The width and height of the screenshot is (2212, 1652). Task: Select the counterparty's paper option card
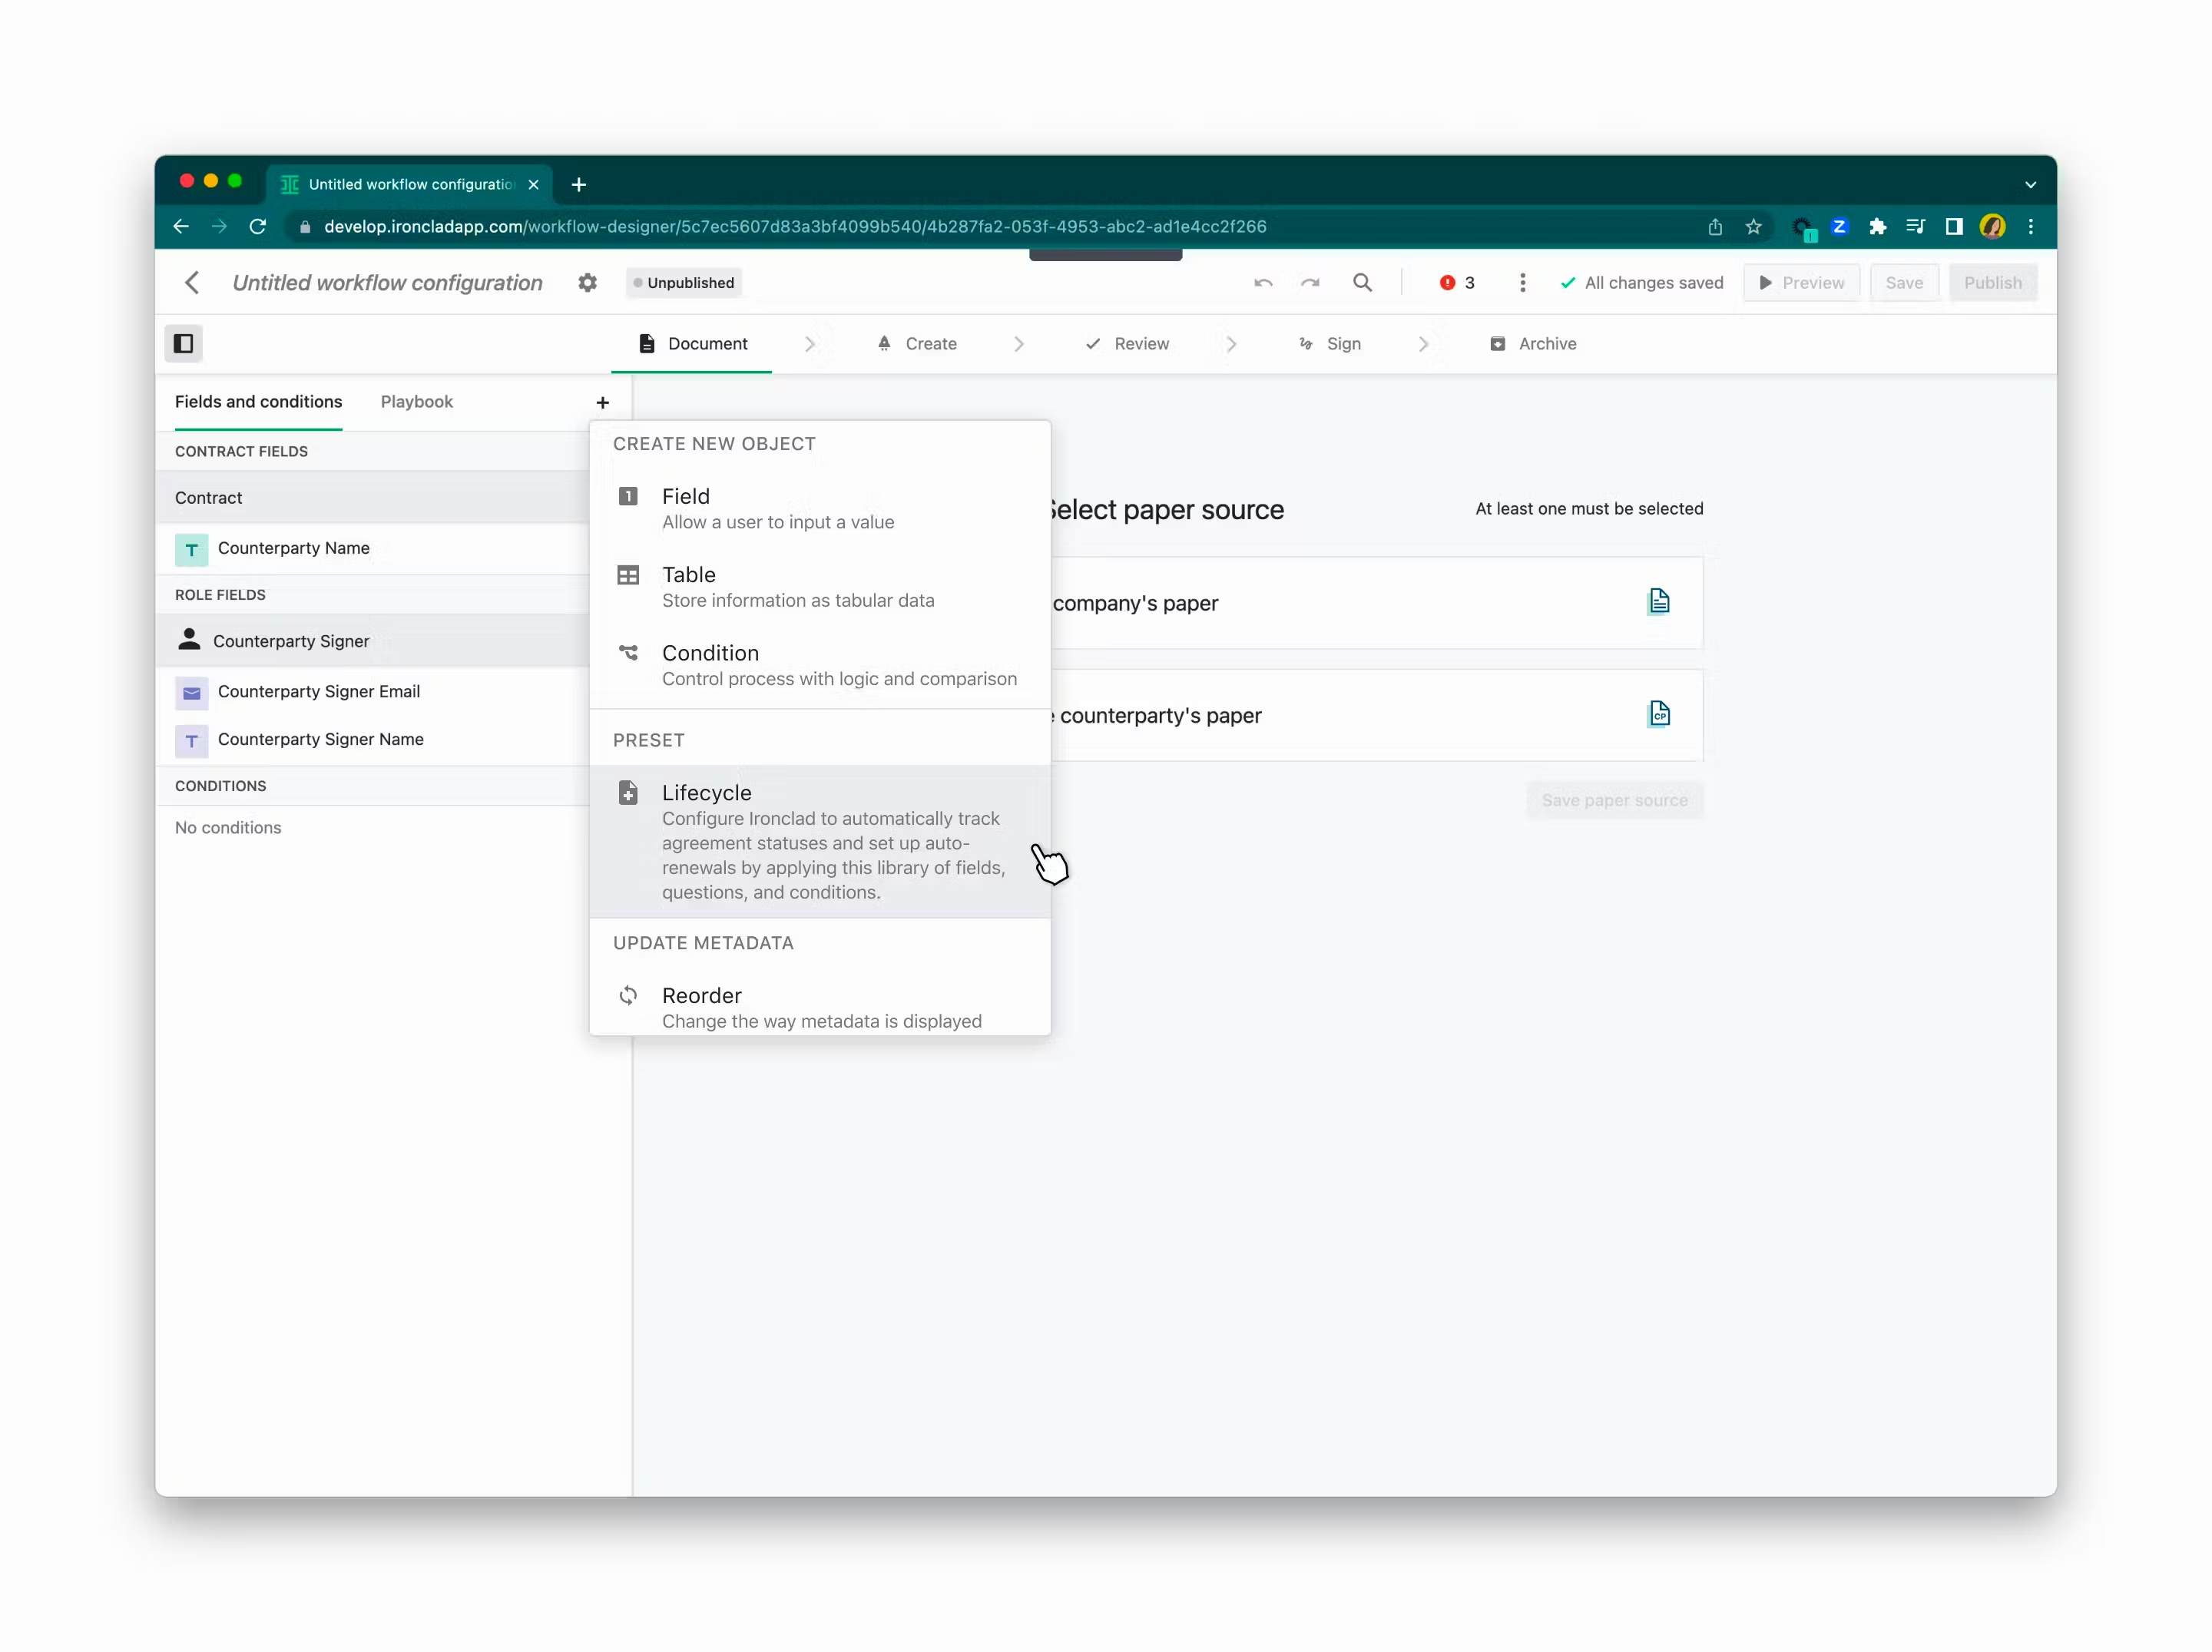coord(1376,716)
